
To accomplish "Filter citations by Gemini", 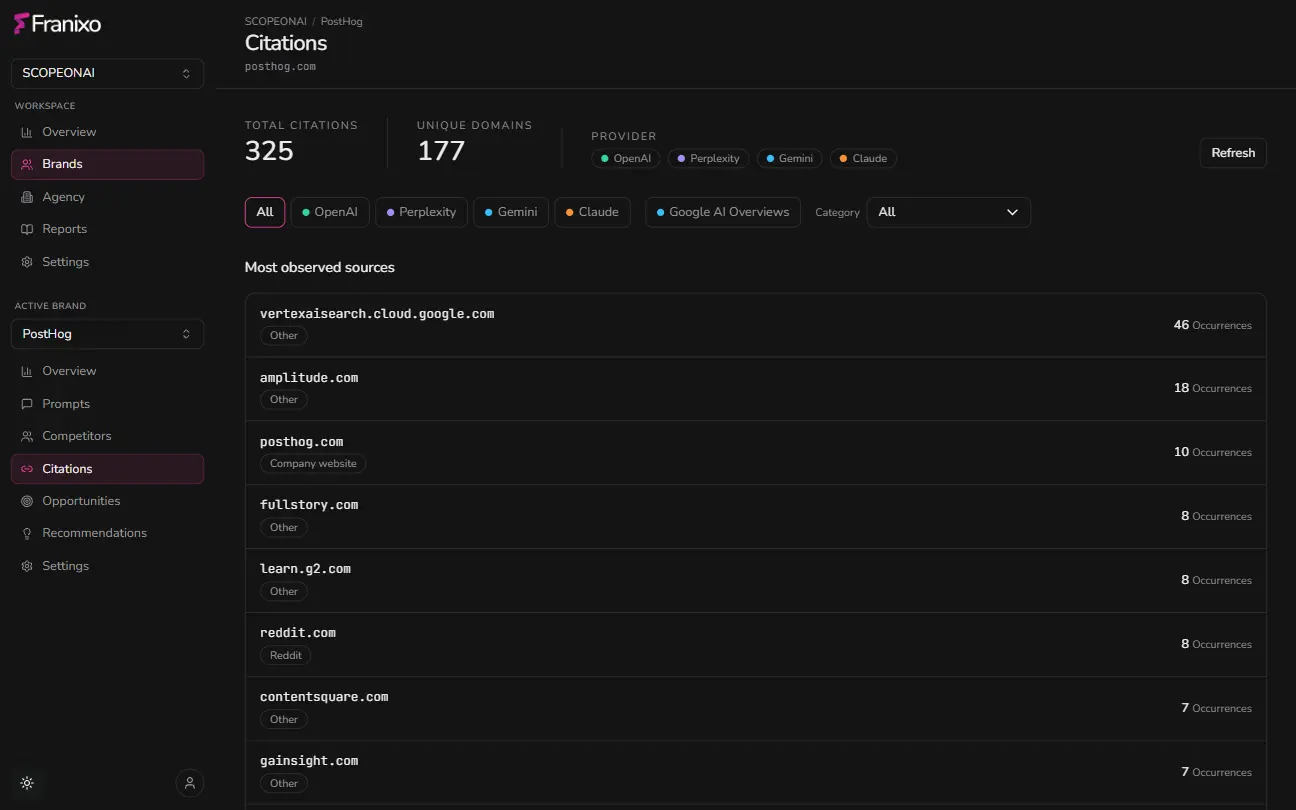I will tap(511, 212).
